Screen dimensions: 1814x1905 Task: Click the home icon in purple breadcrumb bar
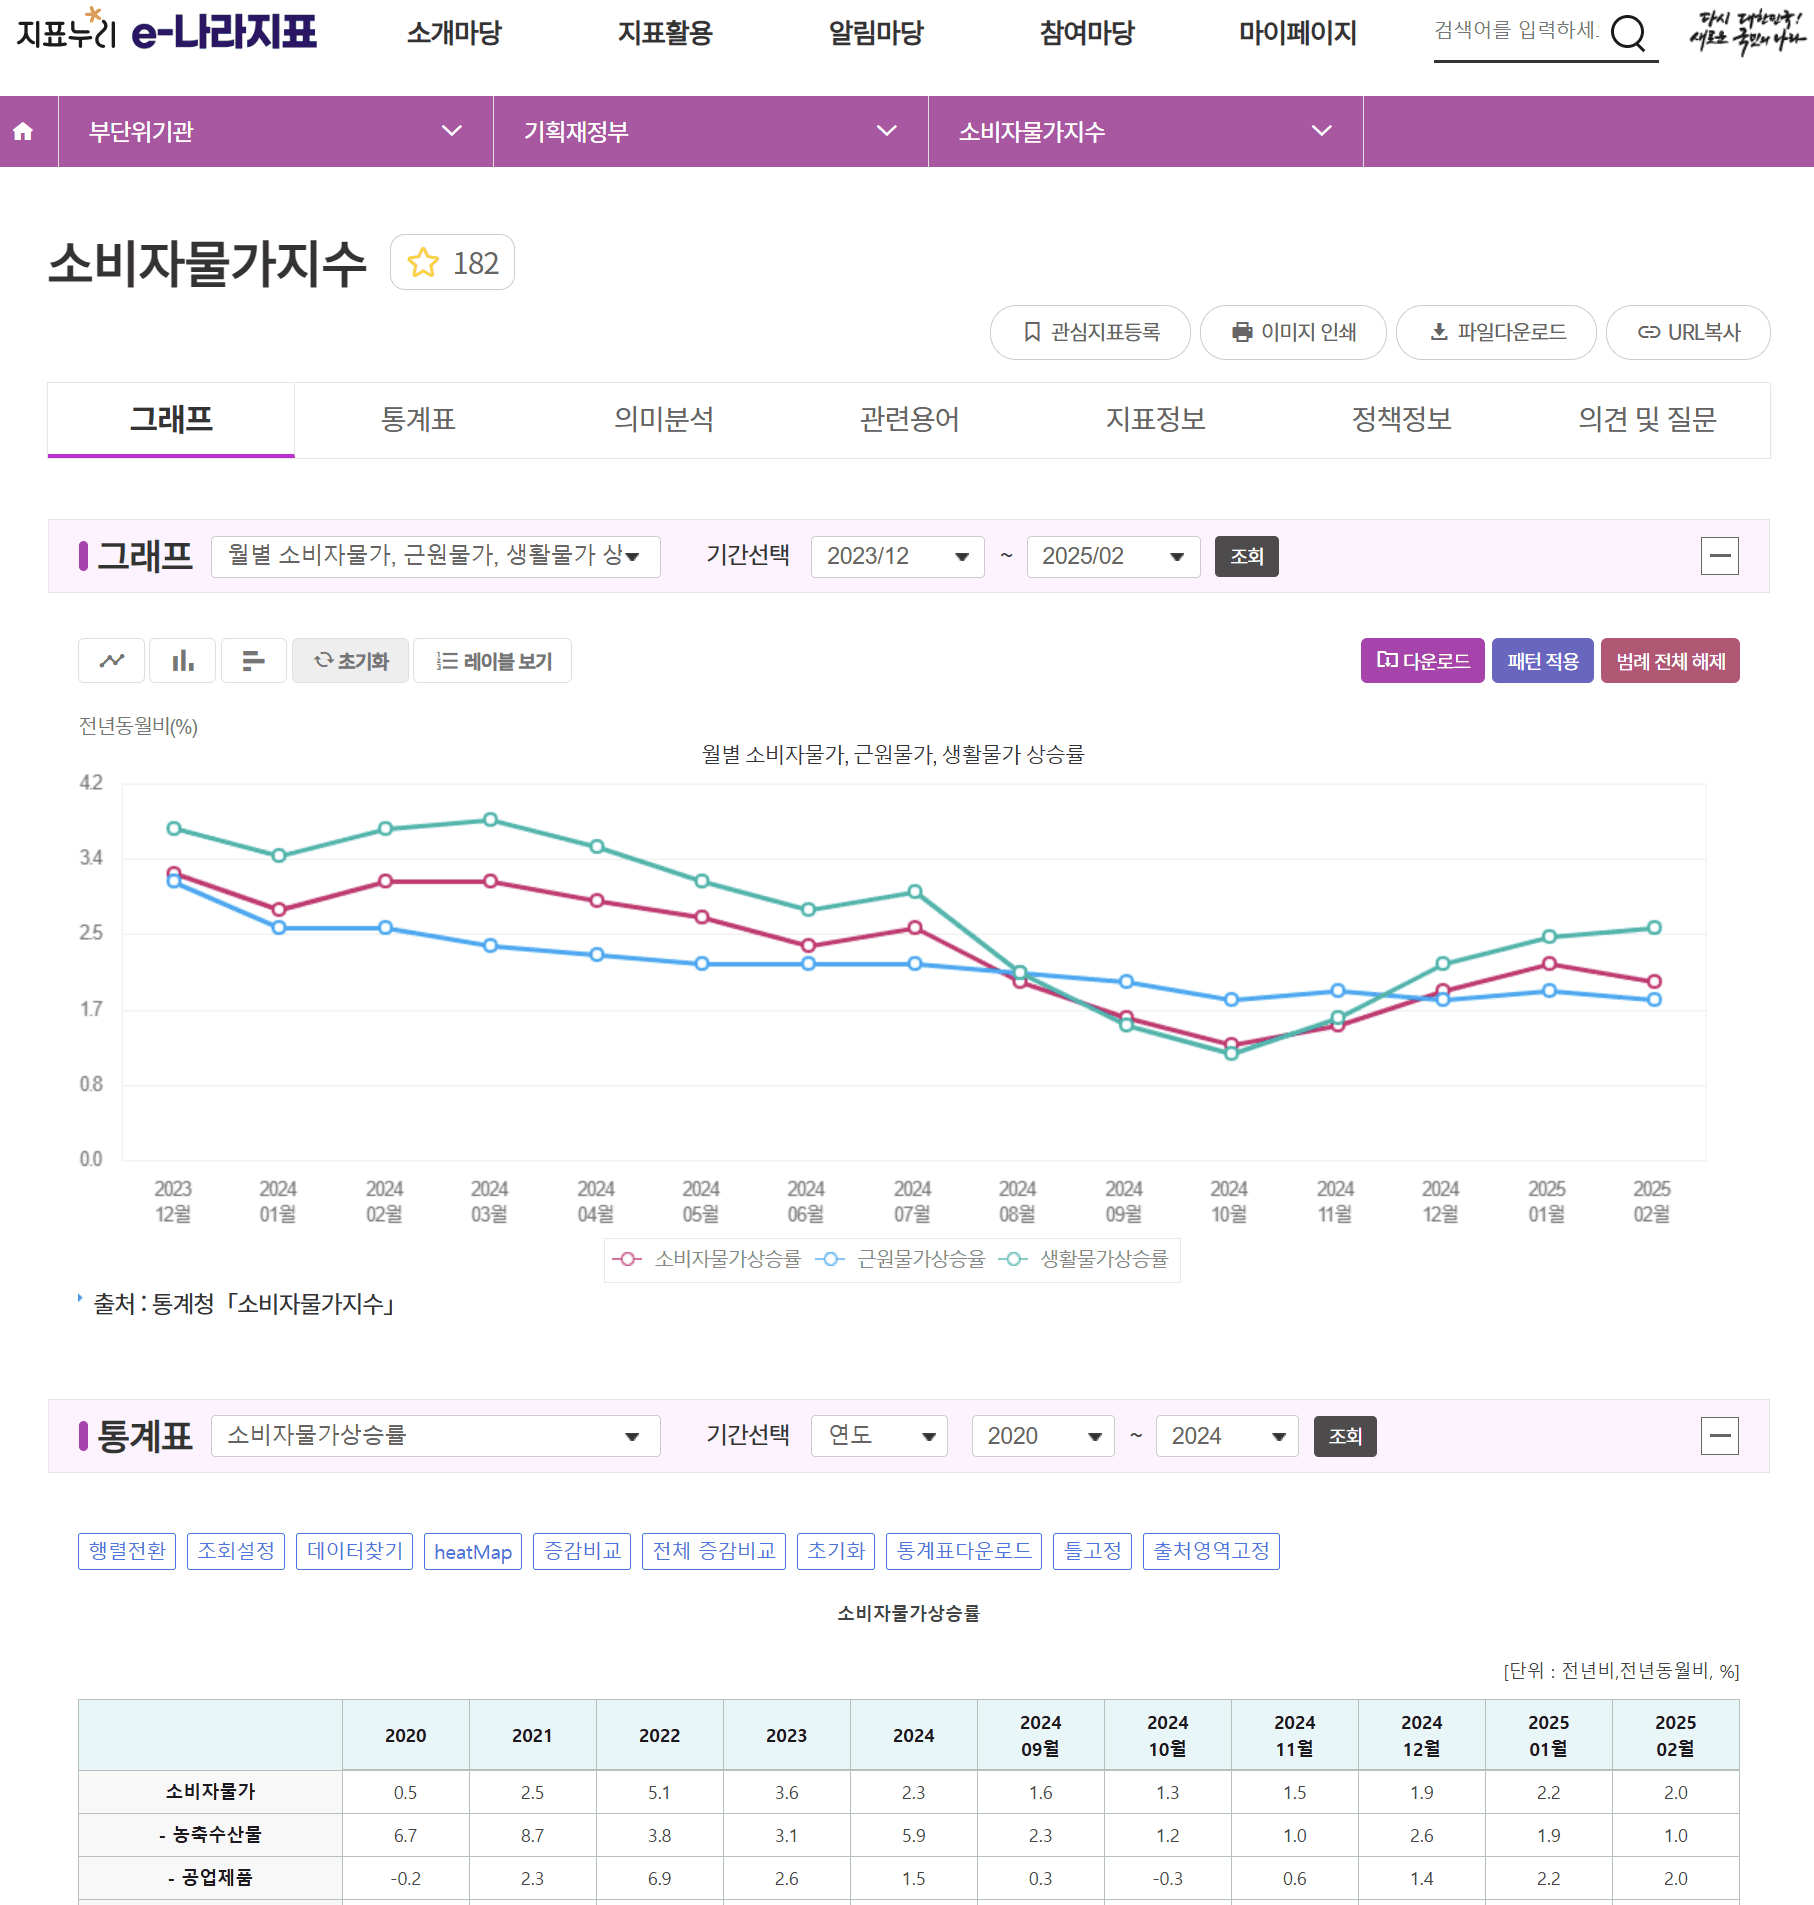point(23,131)
